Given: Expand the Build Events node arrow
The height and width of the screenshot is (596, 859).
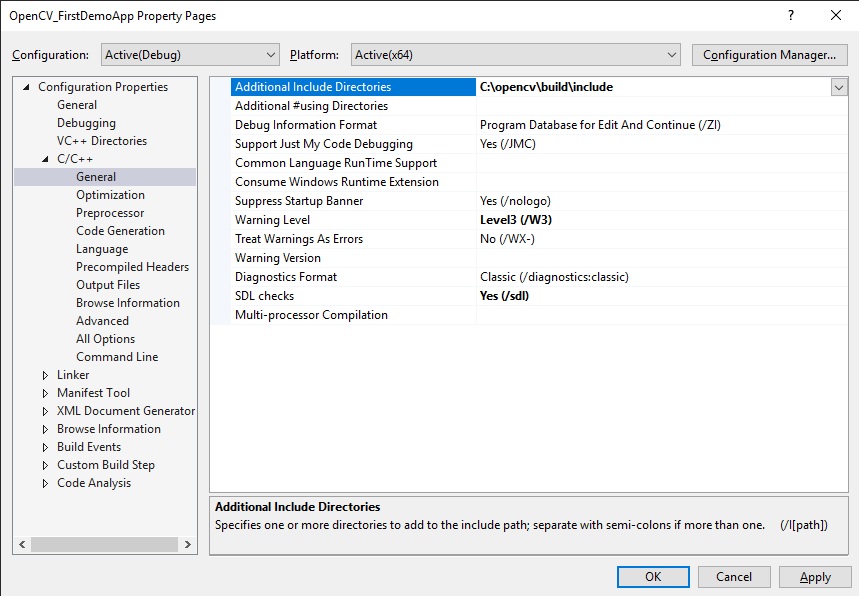Looking at the screenshot, I should pos(46,447).
